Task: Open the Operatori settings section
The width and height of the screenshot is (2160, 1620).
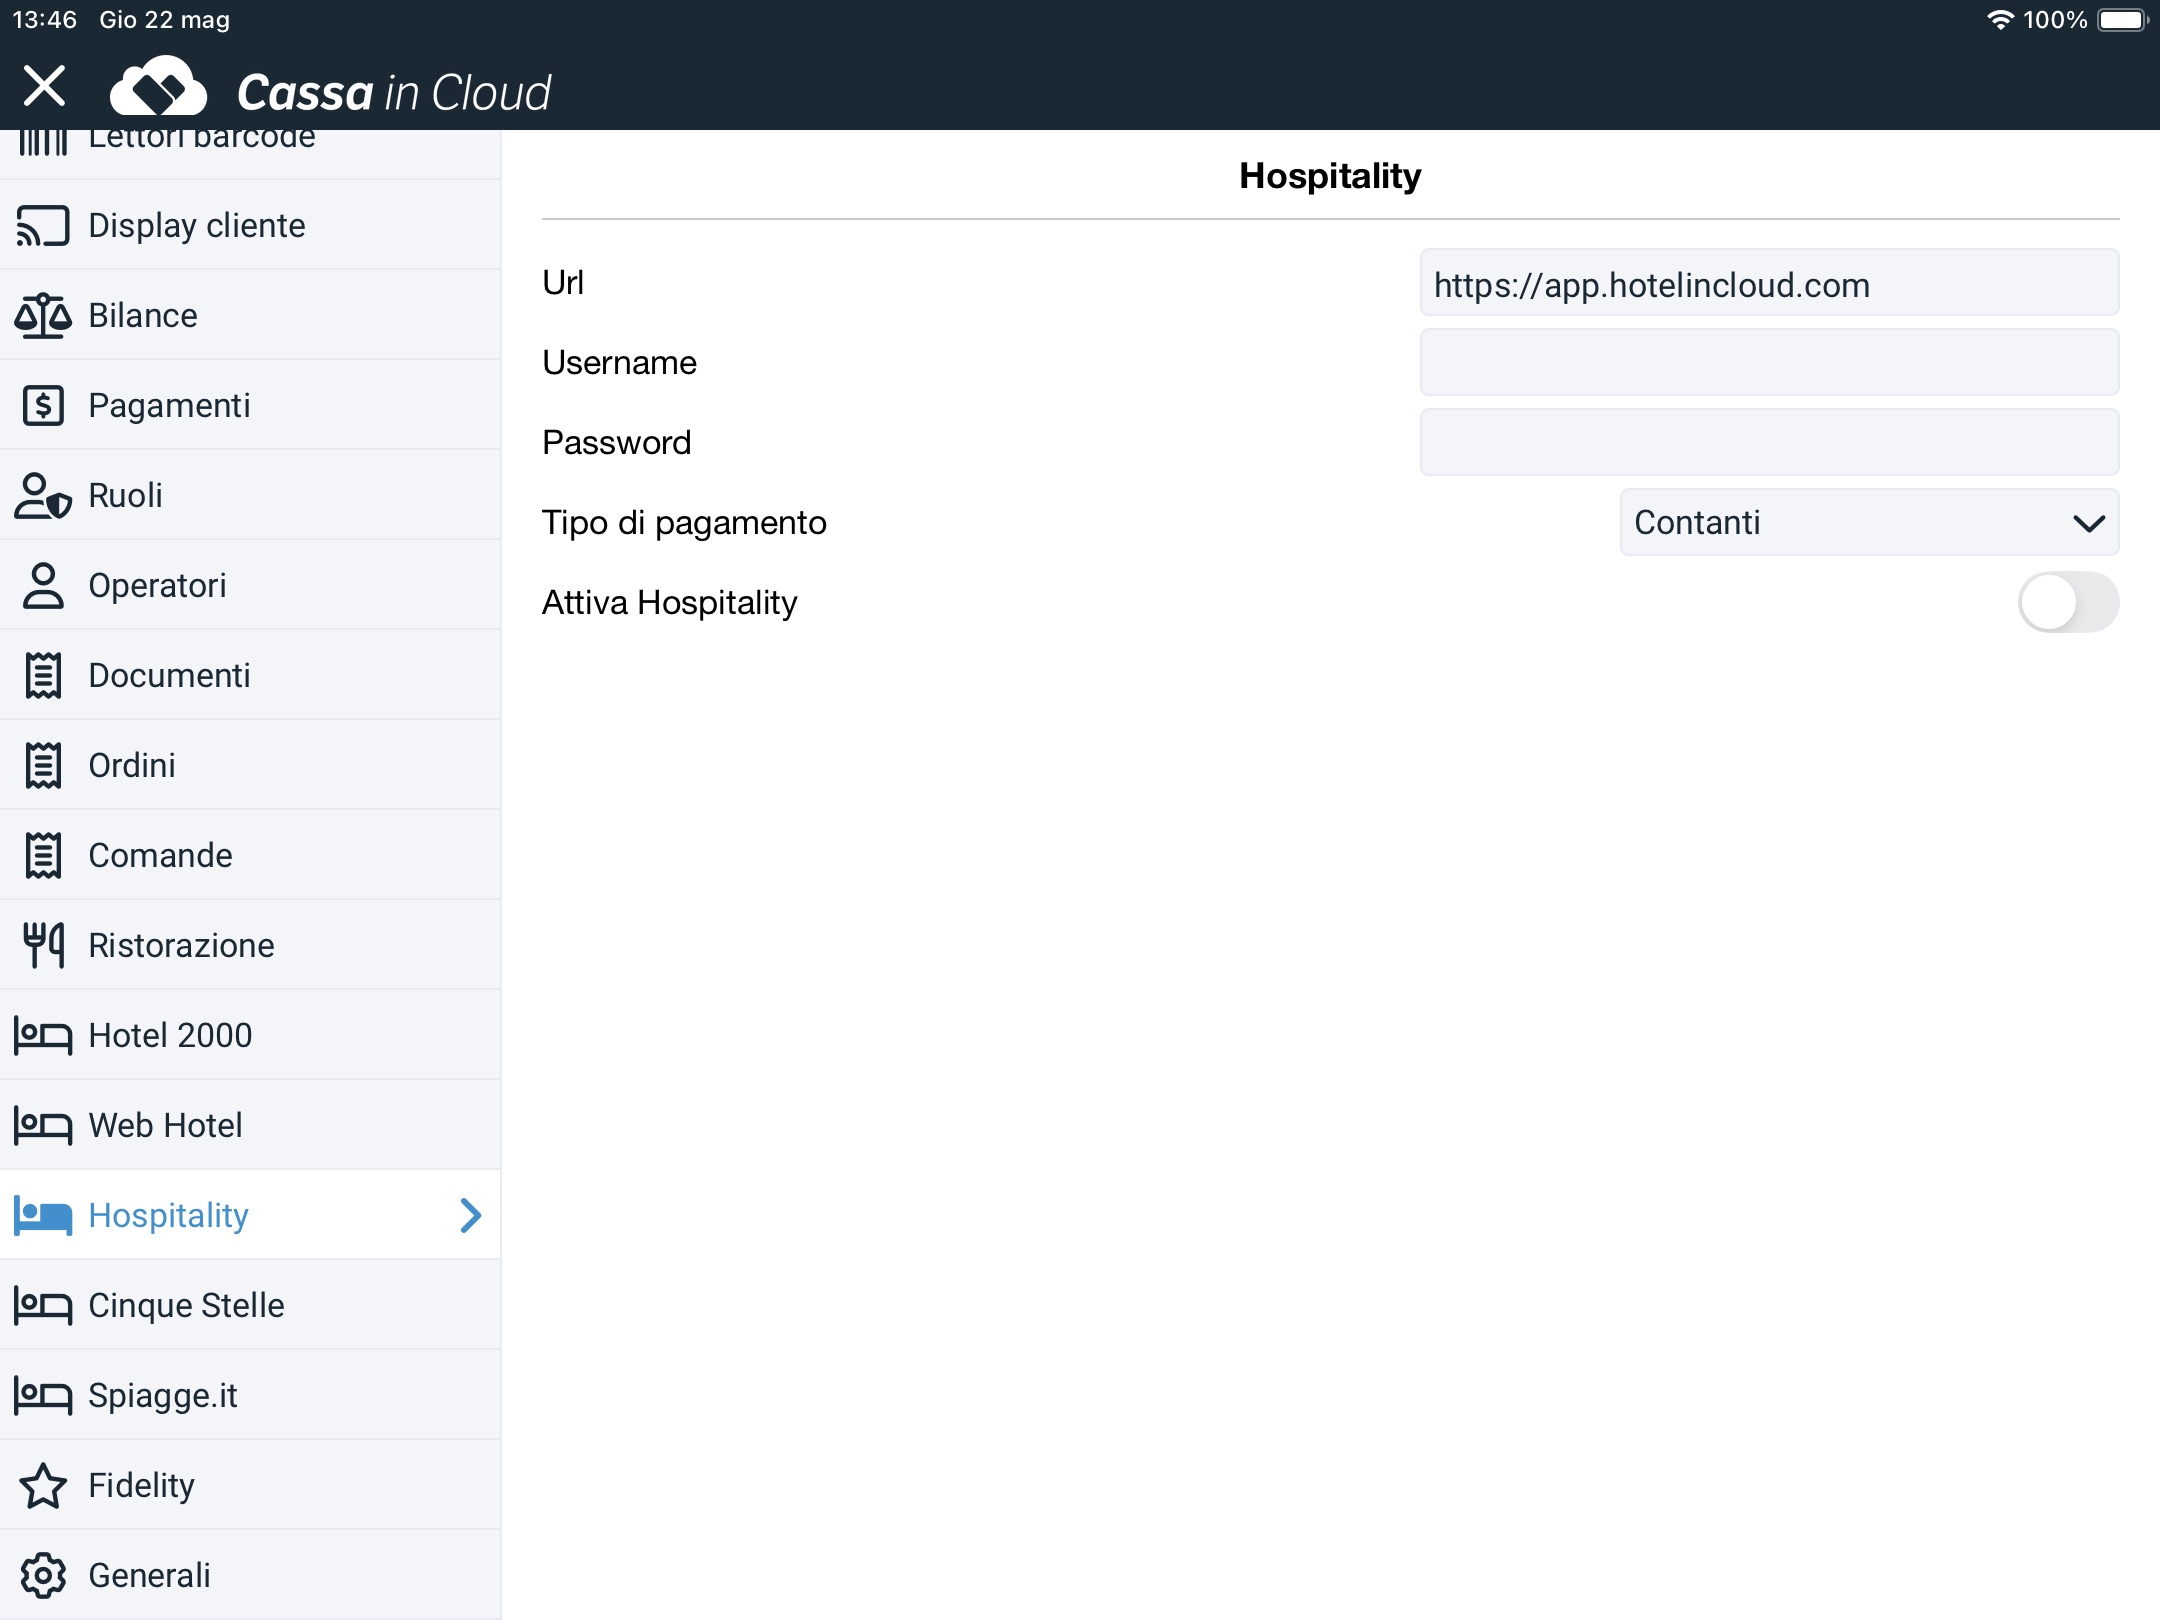Action: (x=158, y=586)
